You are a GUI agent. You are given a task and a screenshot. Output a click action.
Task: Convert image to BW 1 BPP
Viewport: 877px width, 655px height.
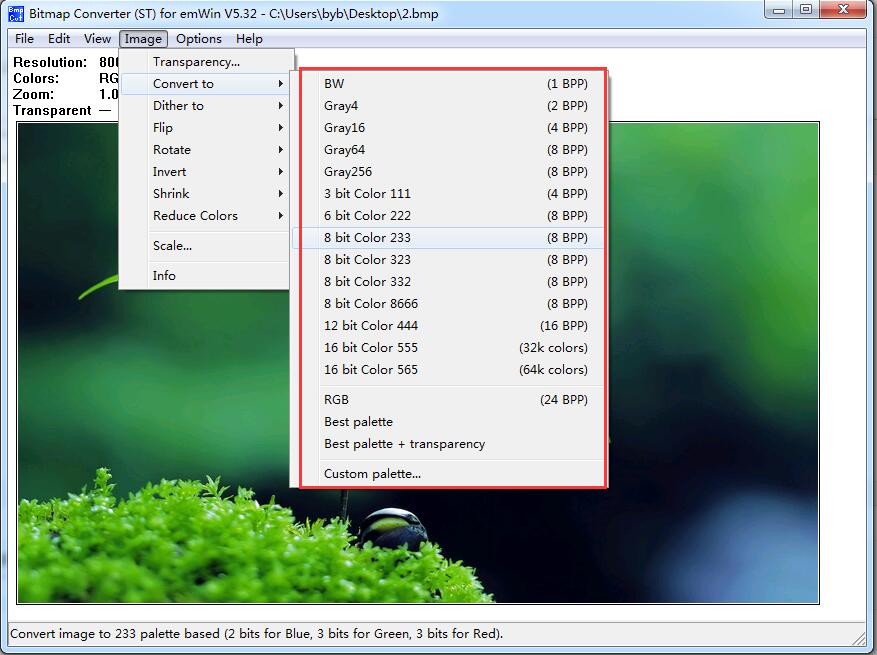tap(449, 83)
